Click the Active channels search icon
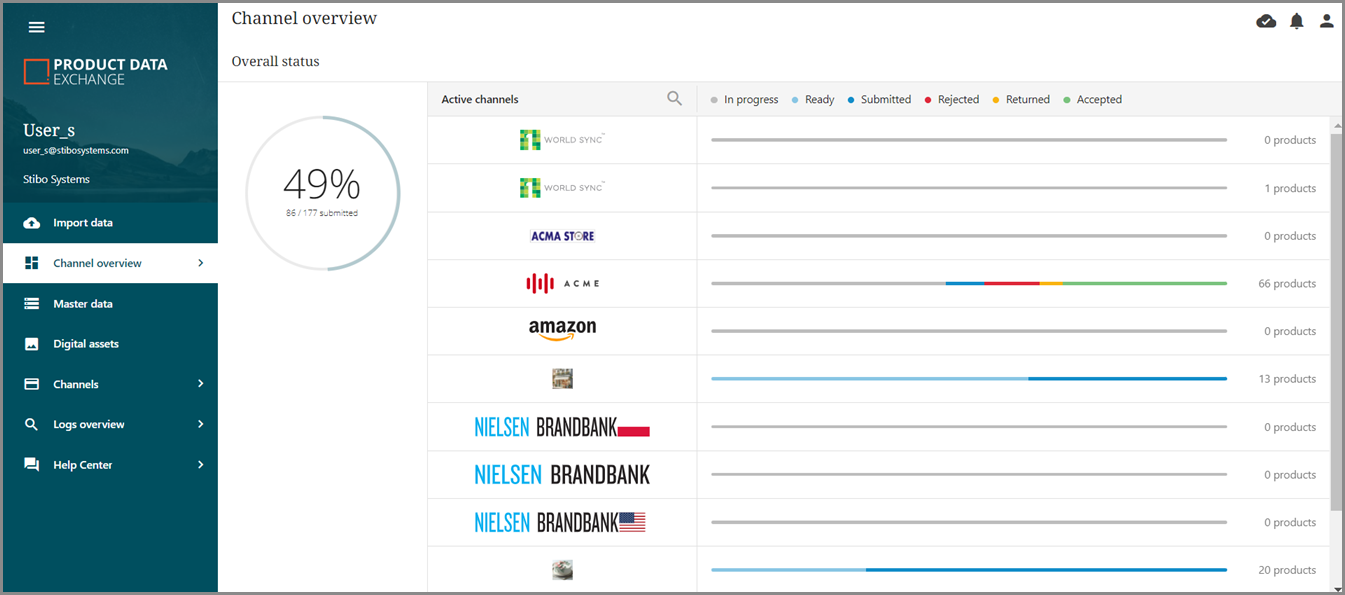The image size is (1345, 595). click(x=675, y=99)
